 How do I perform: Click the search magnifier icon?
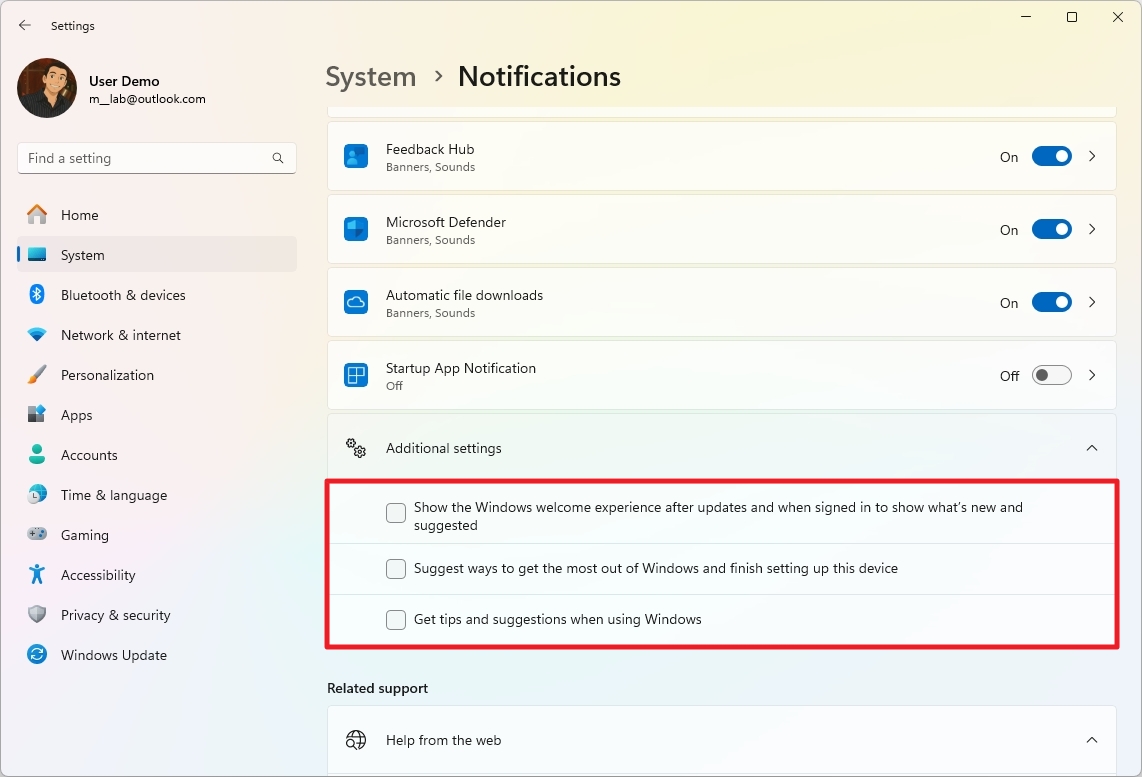pyautogui.click(x=278, y=158)
